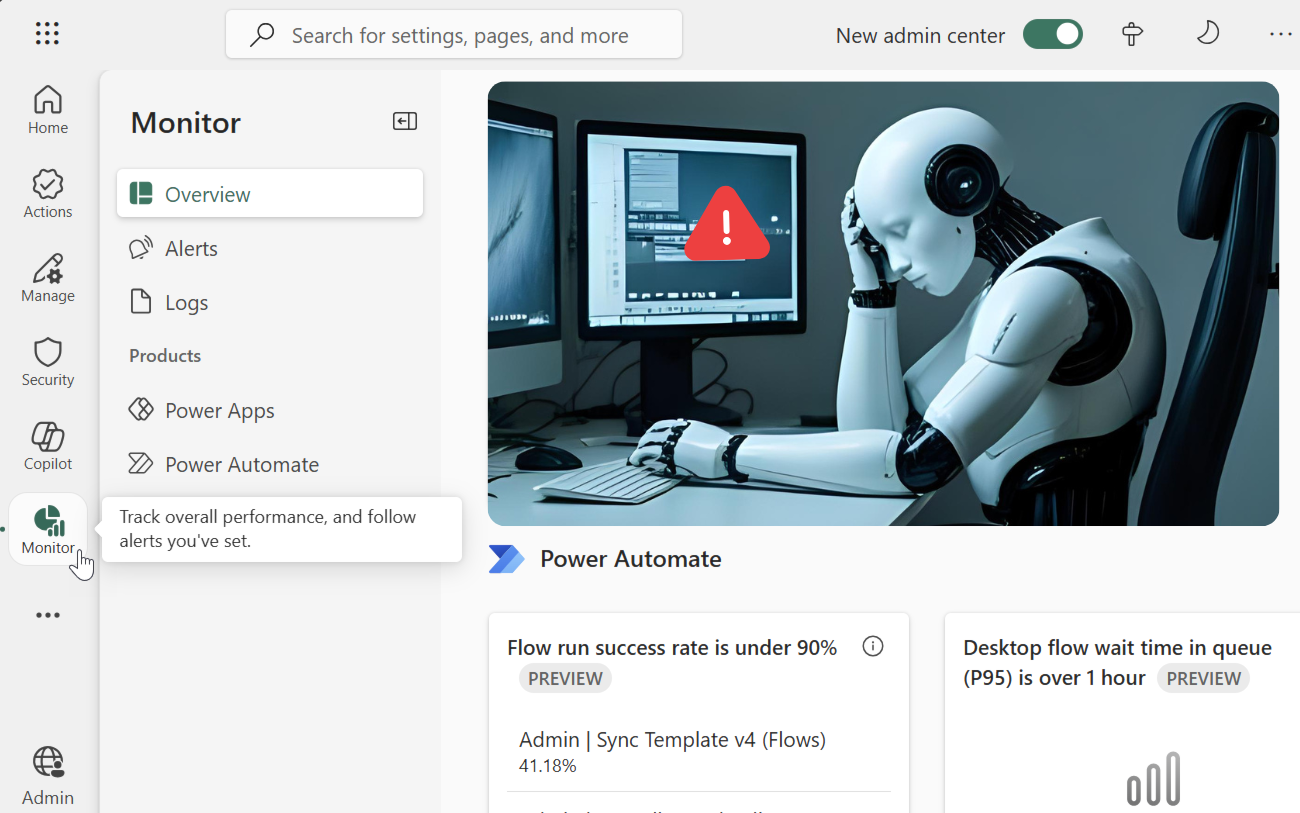Click Desktop flow wait time card title
The image size is (1300, 813).
1117,662
